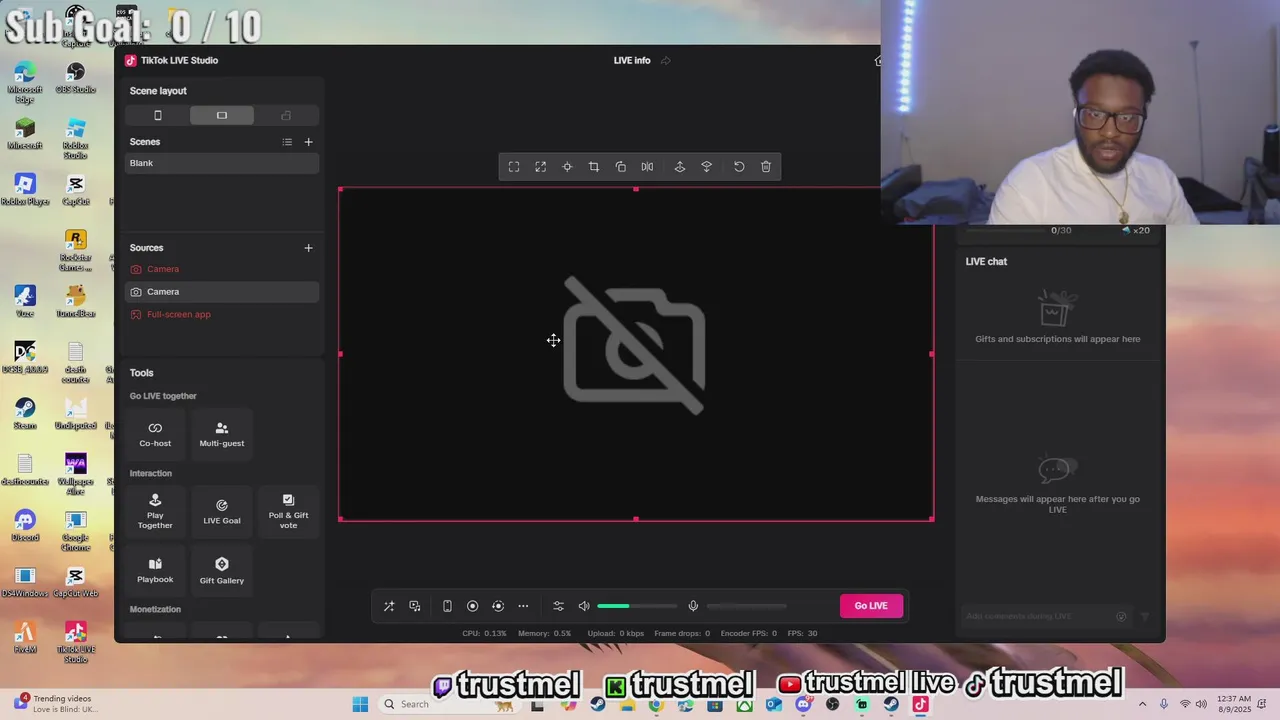This screenshot has height=720, width=1280.
Task: Select the landscape scene layout
Action: [222, 116]
